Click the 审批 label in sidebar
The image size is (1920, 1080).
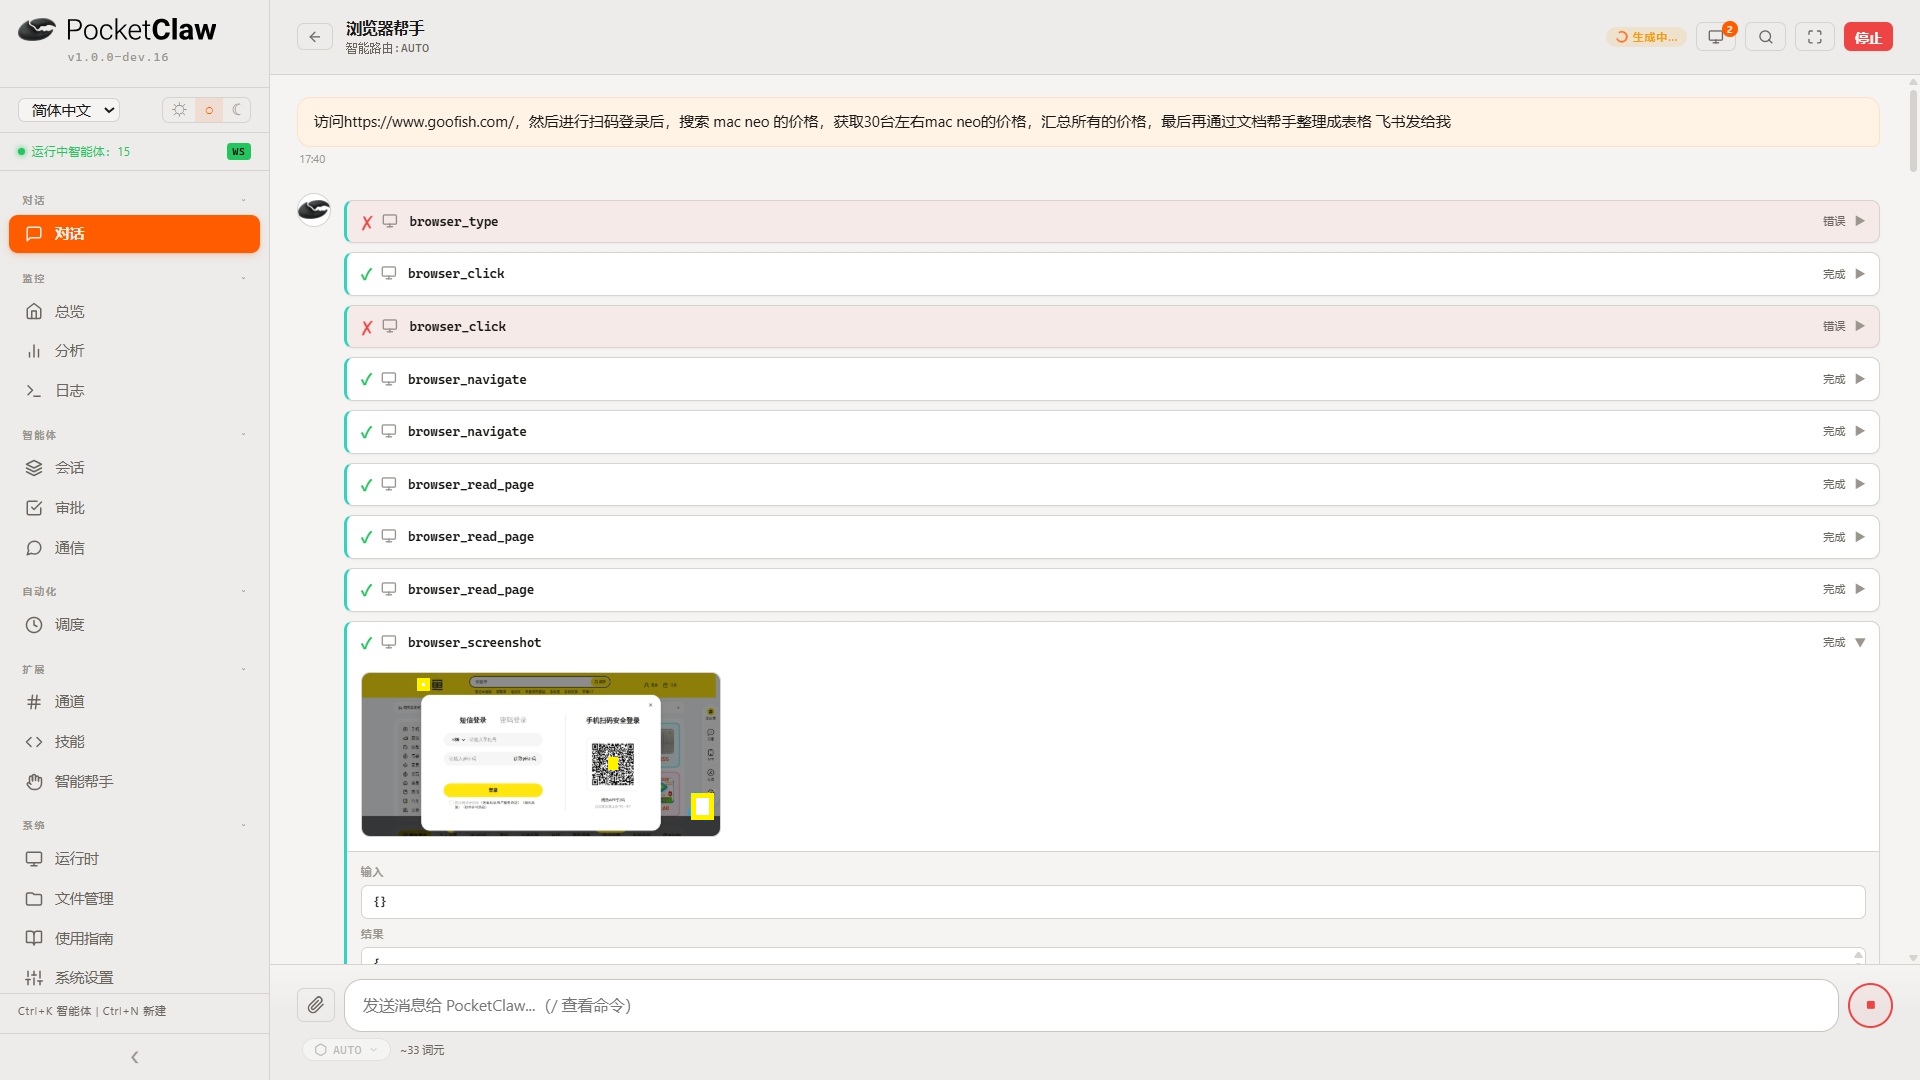point(70,508)
